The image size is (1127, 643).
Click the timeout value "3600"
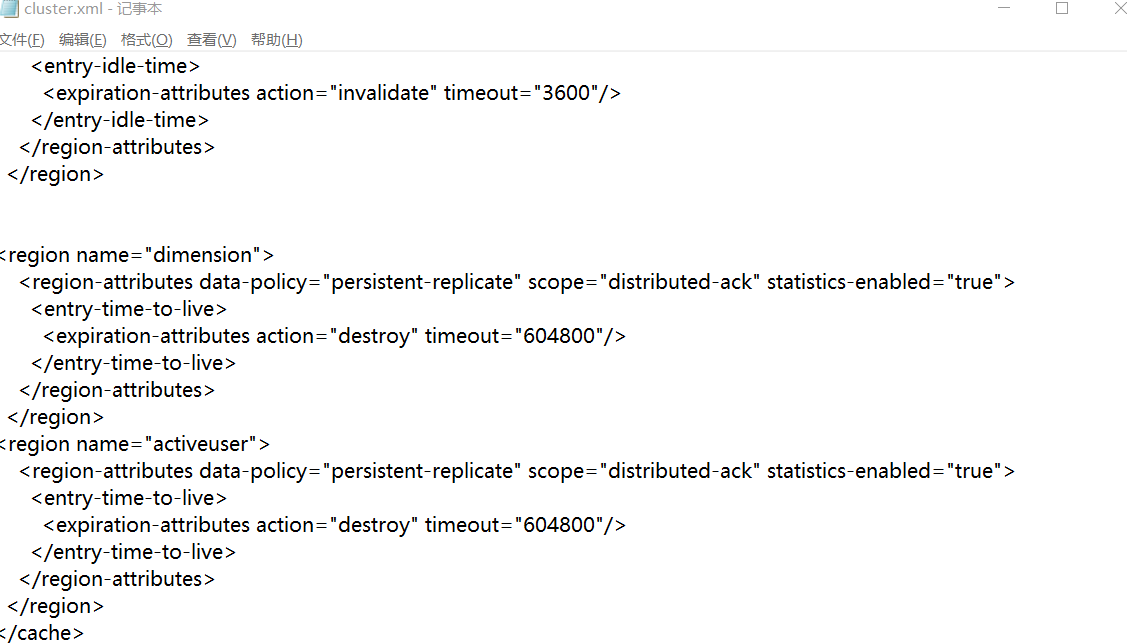click(x=569, y=93)
